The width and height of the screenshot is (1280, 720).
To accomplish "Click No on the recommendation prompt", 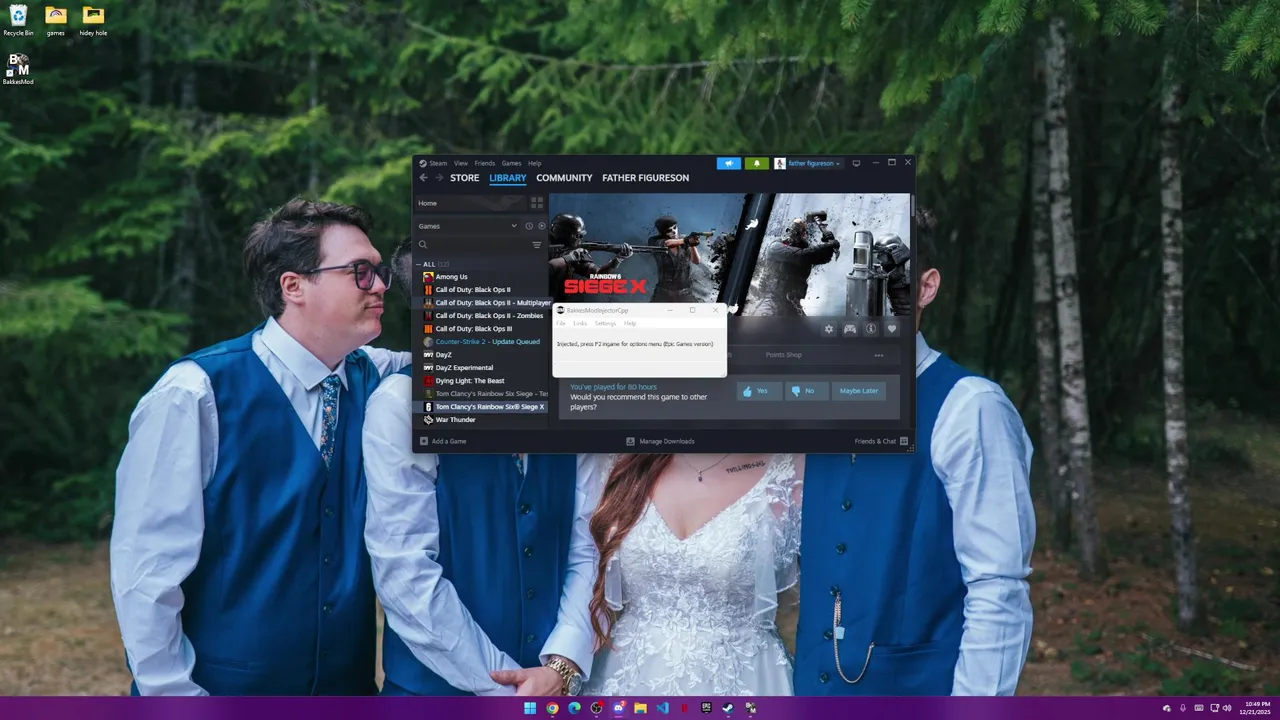I will point(806,391).
